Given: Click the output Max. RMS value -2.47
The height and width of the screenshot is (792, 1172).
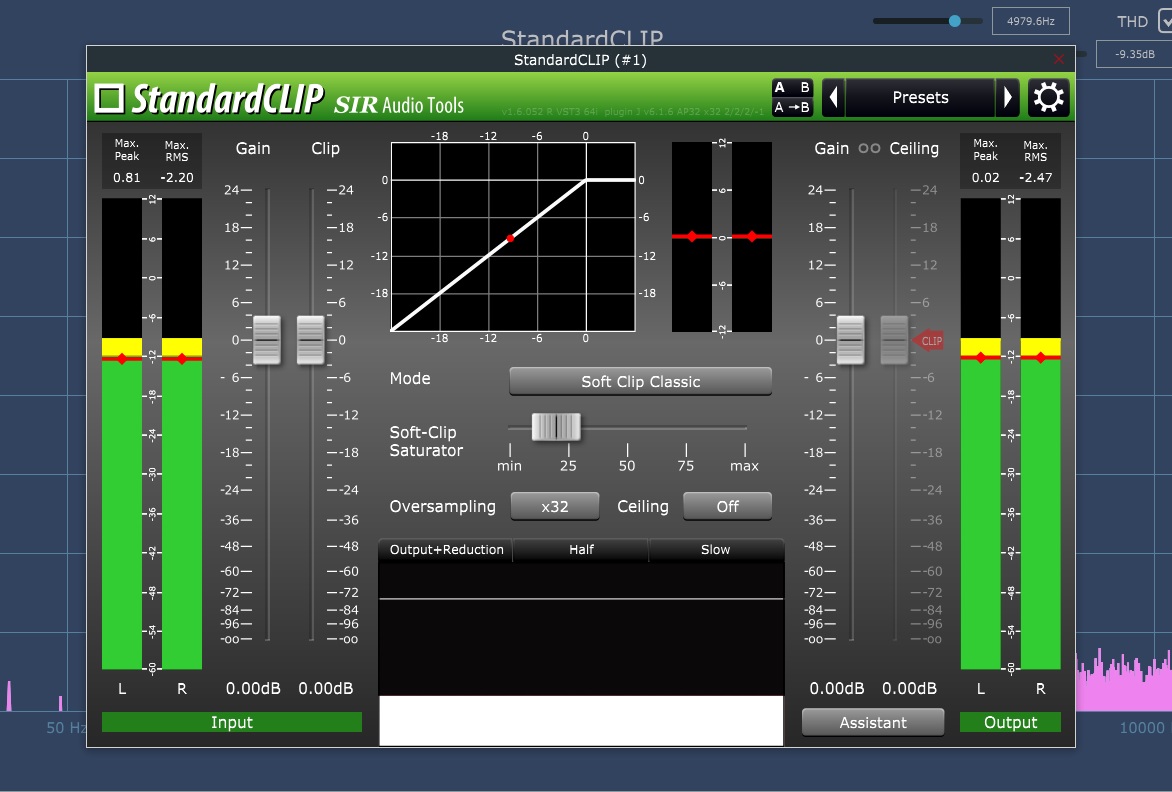Looking at the screenshot, I should tap(1035, 177).
